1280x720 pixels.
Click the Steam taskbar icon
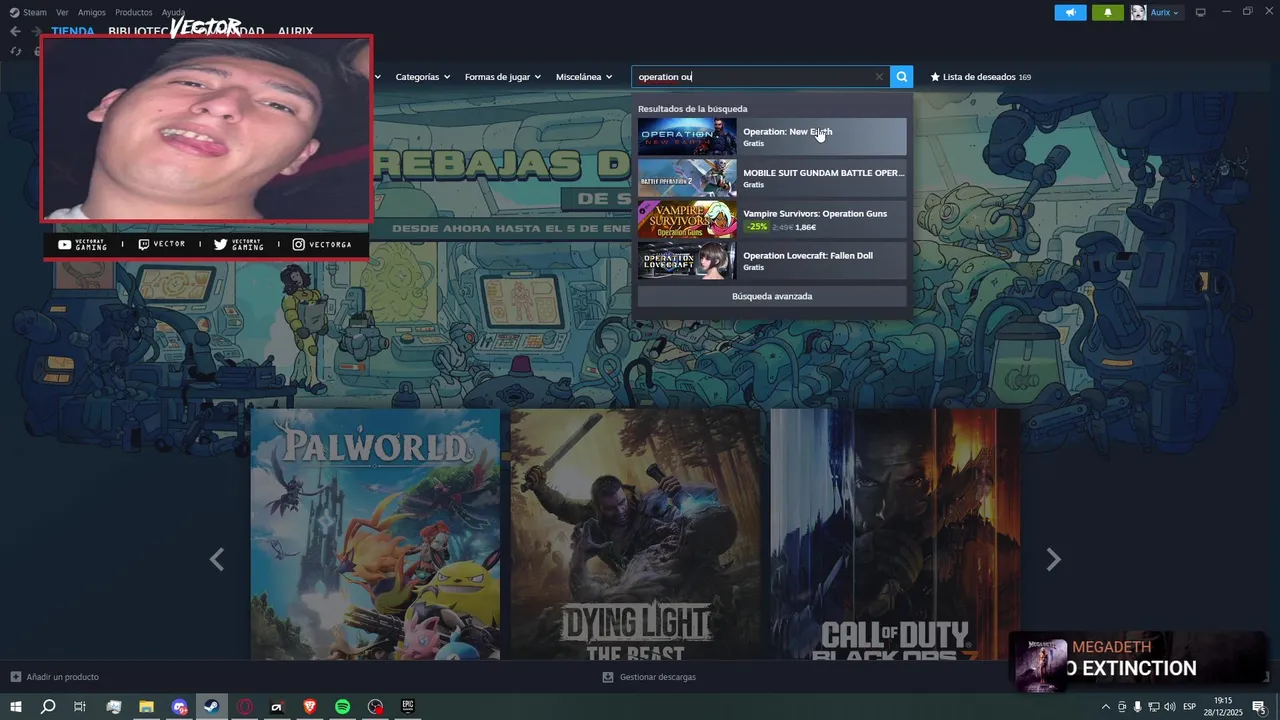click(212, 707)
